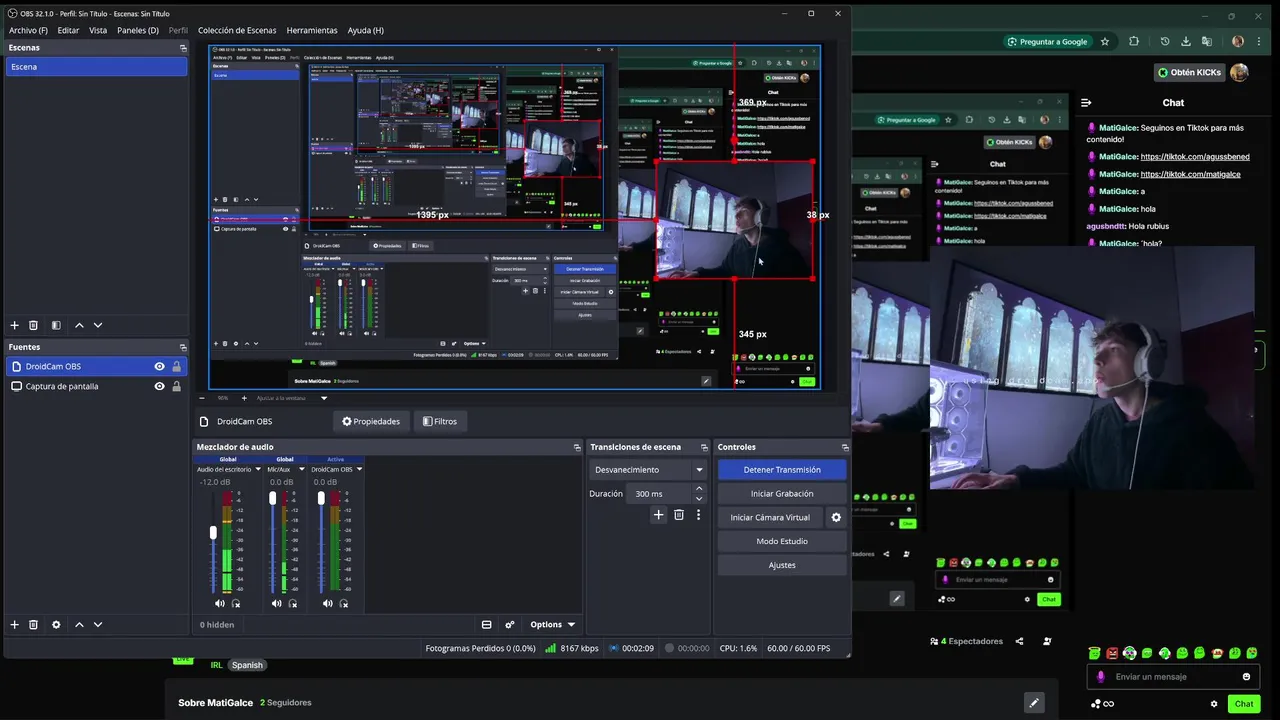Image resolution: width=1280 pixels, height=720 pixels.
Task: Toggle monitoring for Mic/Aux channel
Action: (293, 603)
